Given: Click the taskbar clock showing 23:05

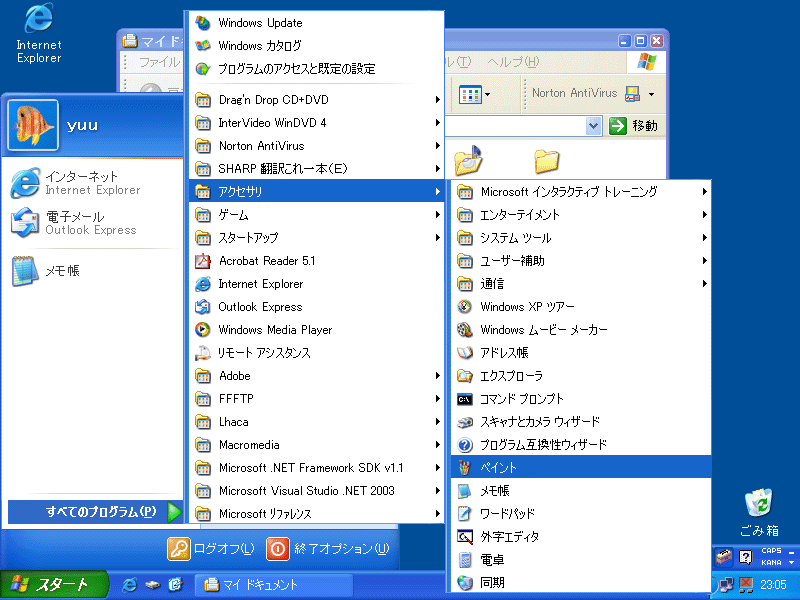Looking at the screenshot, I should click(773, 585).
